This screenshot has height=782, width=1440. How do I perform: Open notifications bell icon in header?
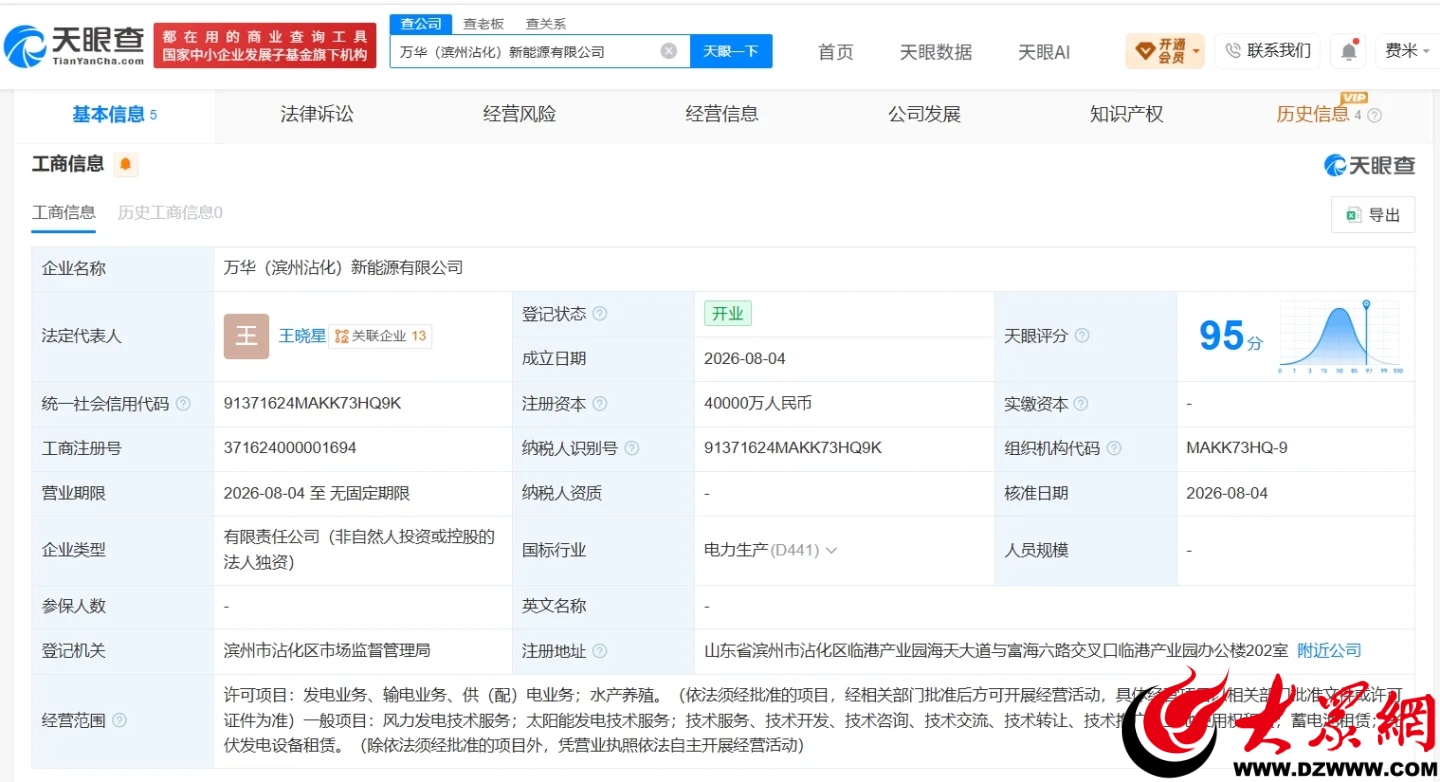pyautogui.click(x=1349, y=51)
